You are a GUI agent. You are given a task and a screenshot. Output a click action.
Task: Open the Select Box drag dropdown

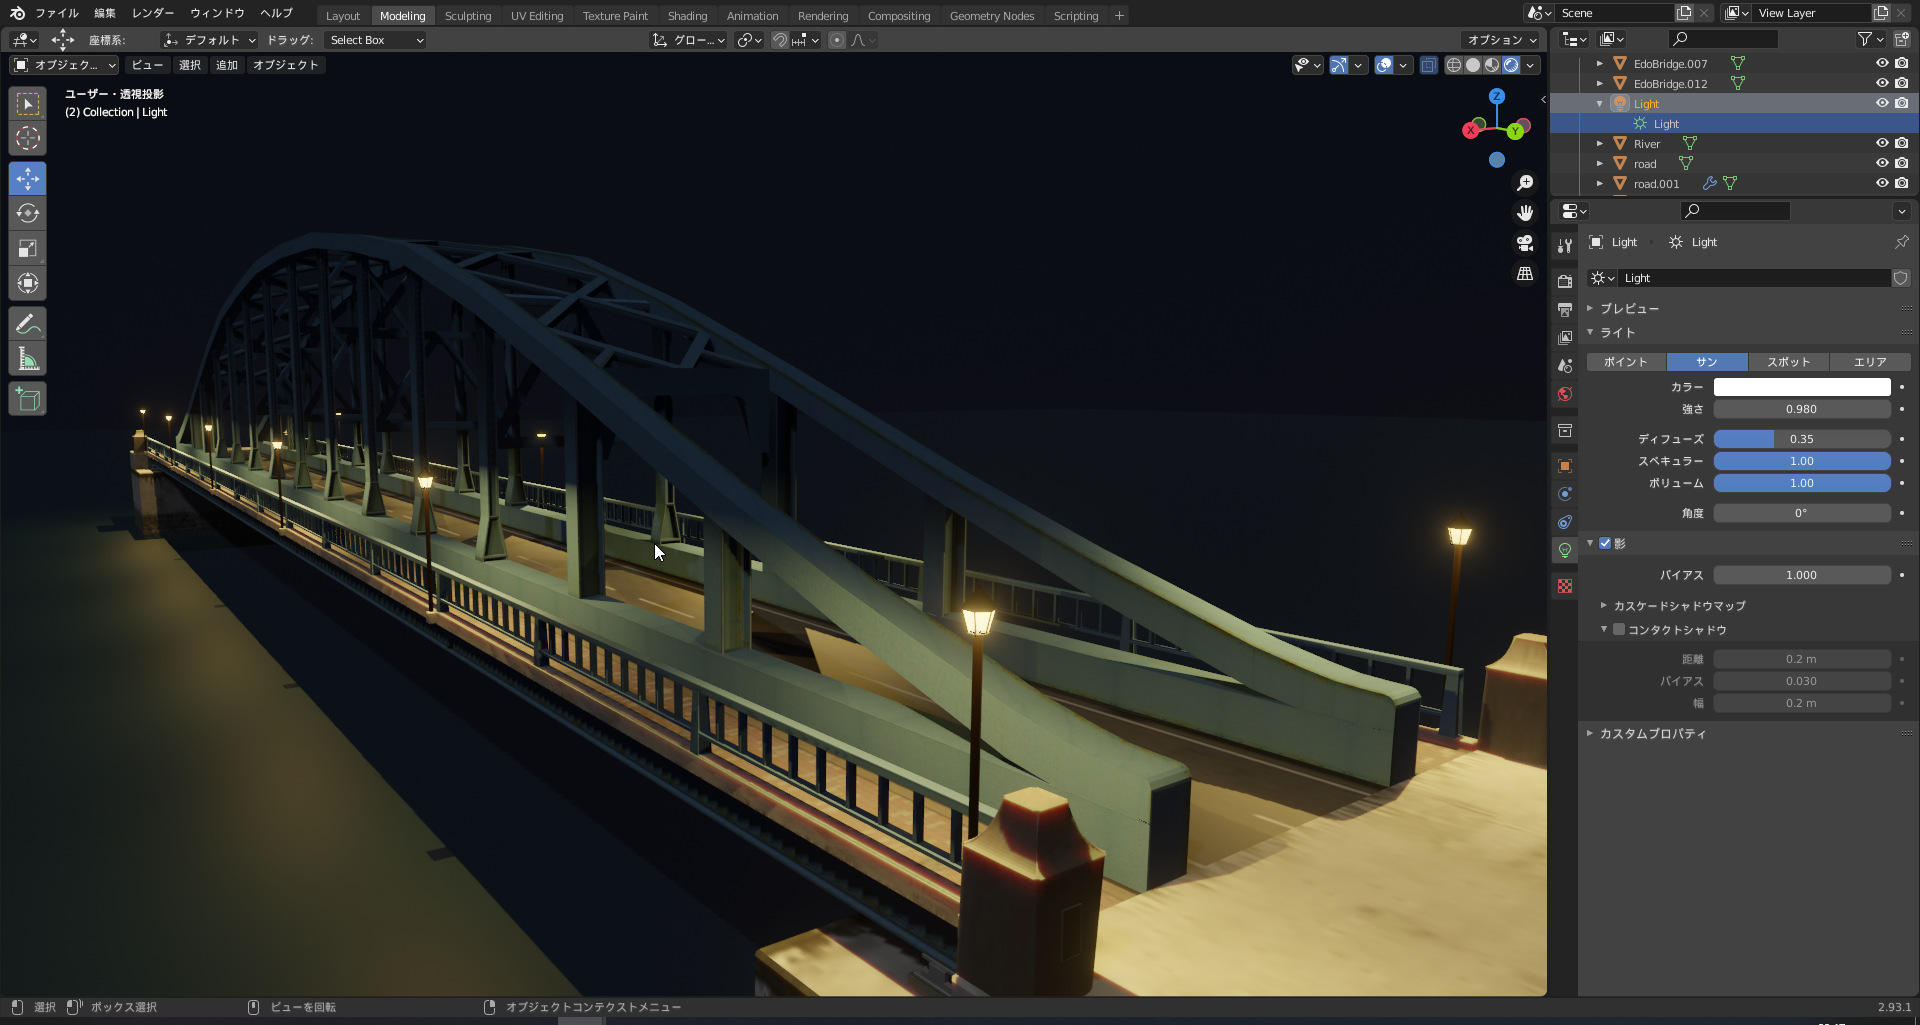tap(376, 40)
